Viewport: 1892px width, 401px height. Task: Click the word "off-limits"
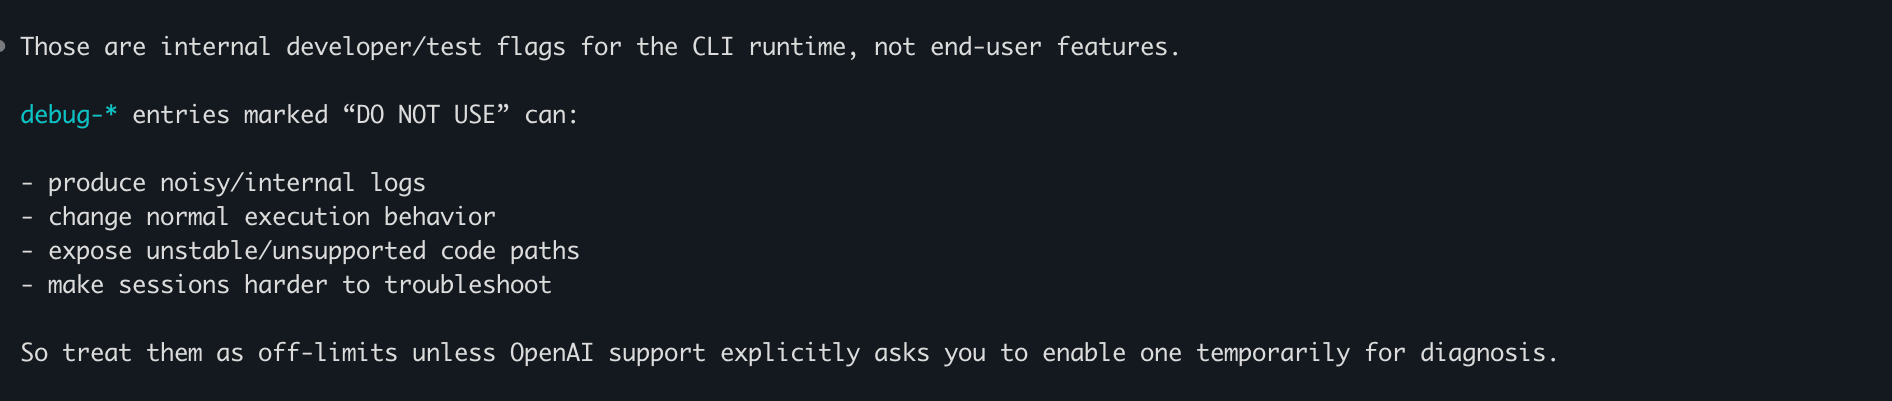[x=327, y=353]
